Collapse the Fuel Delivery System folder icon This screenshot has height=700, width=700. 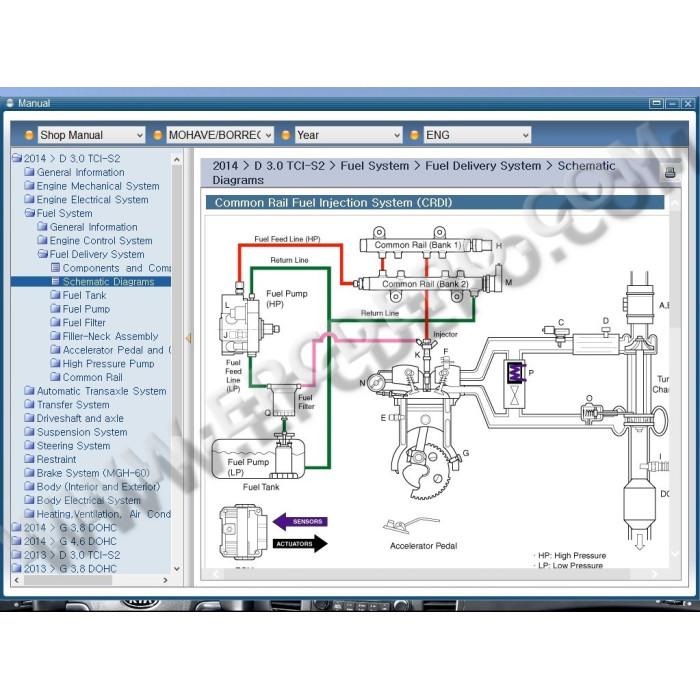pyautogui.click(x=43, y=254)
